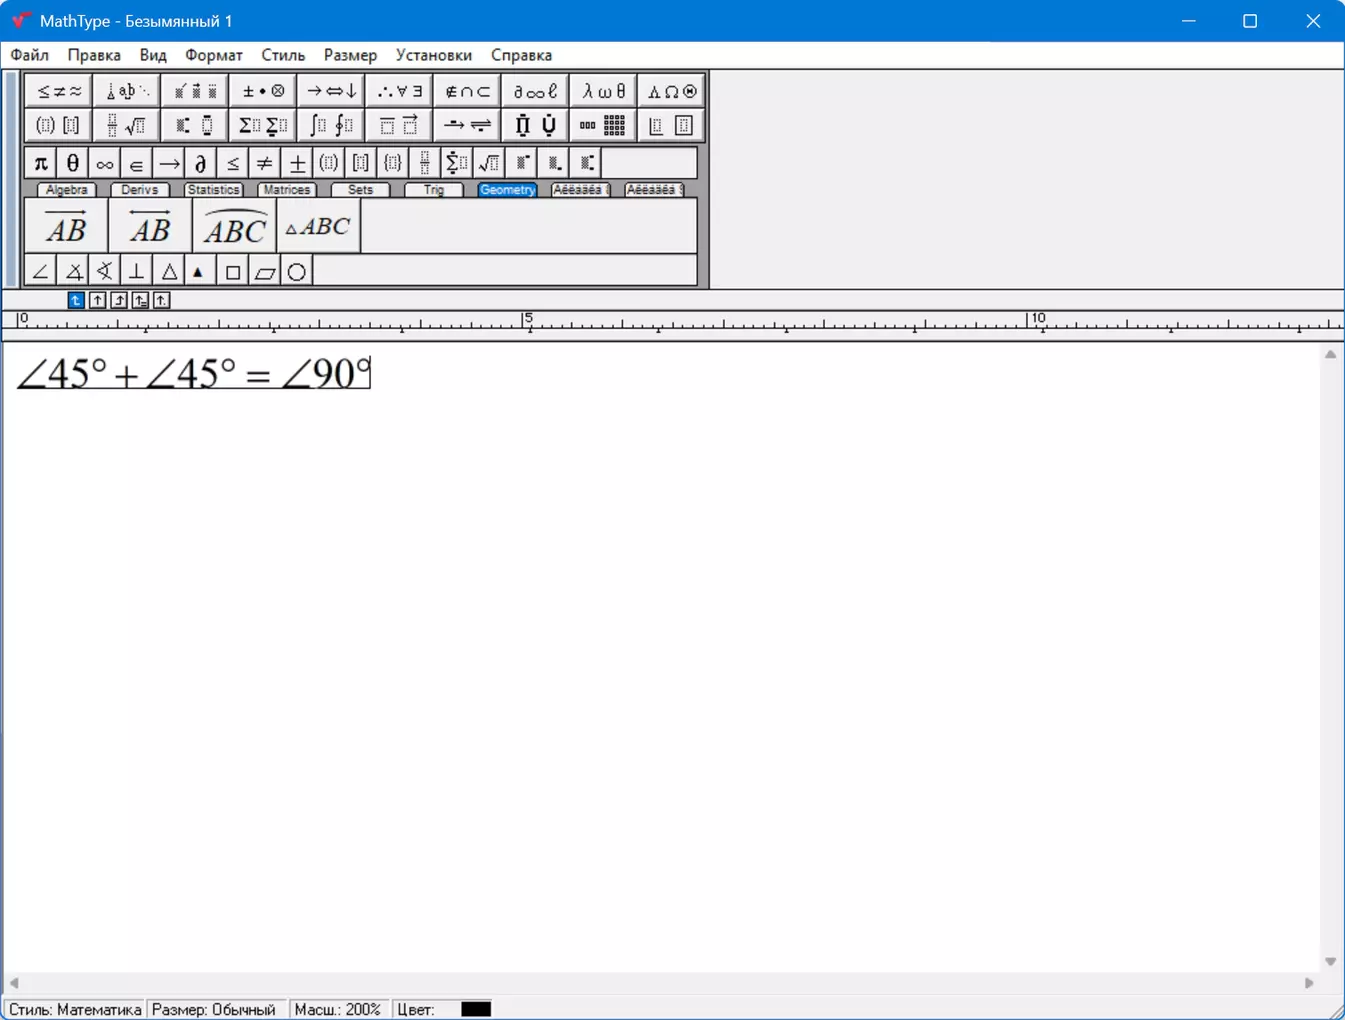Insert the perpendicular symbol
The image size is (1345, 1020).
click(137, 271)
